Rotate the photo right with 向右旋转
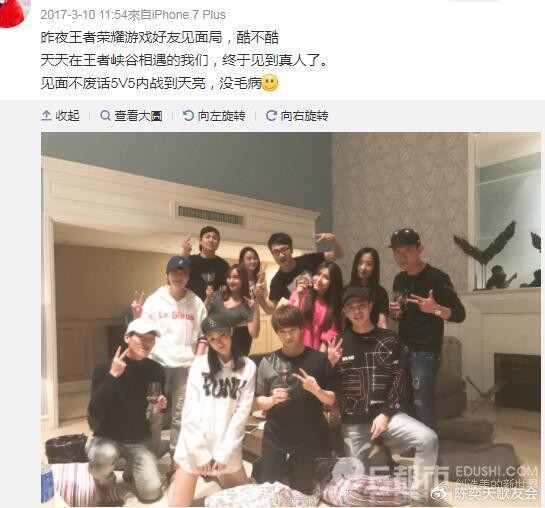 tap(297, 115)
